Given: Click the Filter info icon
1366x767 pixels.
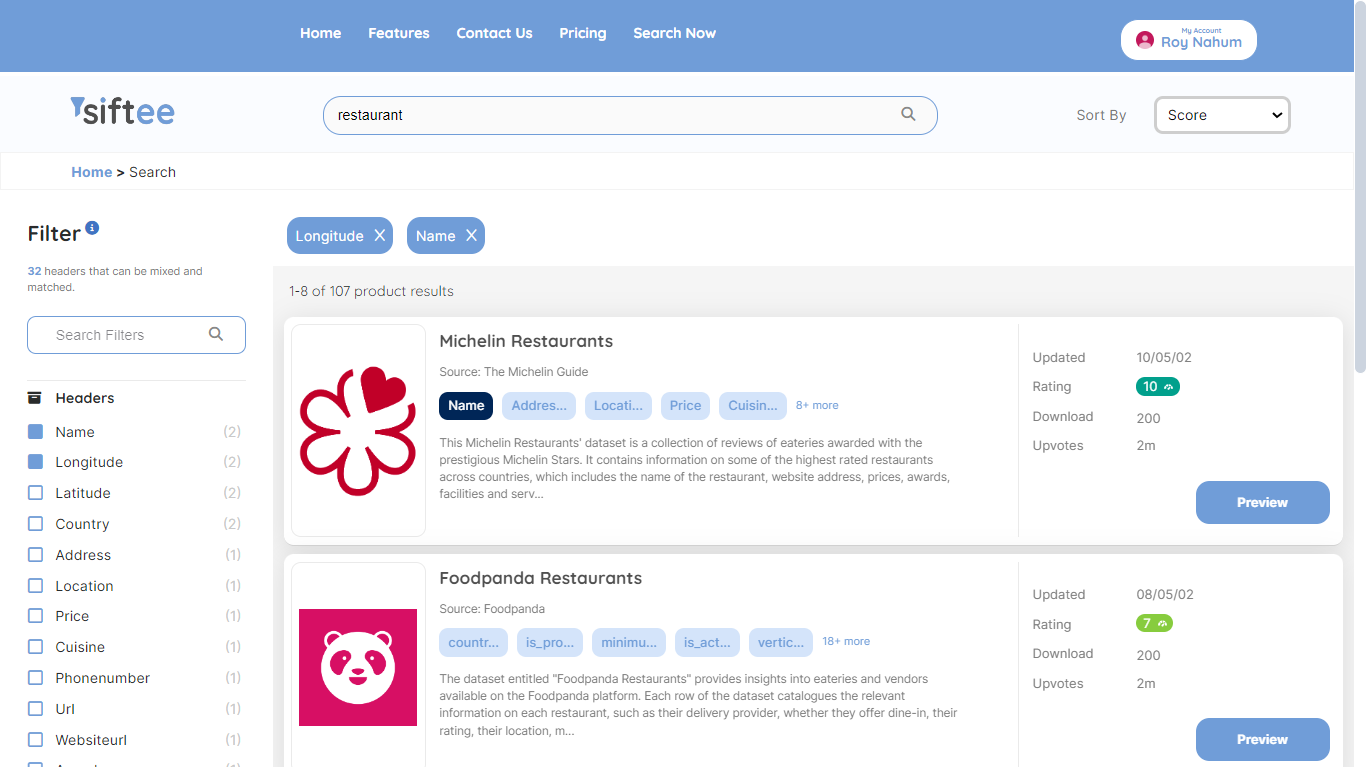Looking at the screenshot, I should click(92, 228).
